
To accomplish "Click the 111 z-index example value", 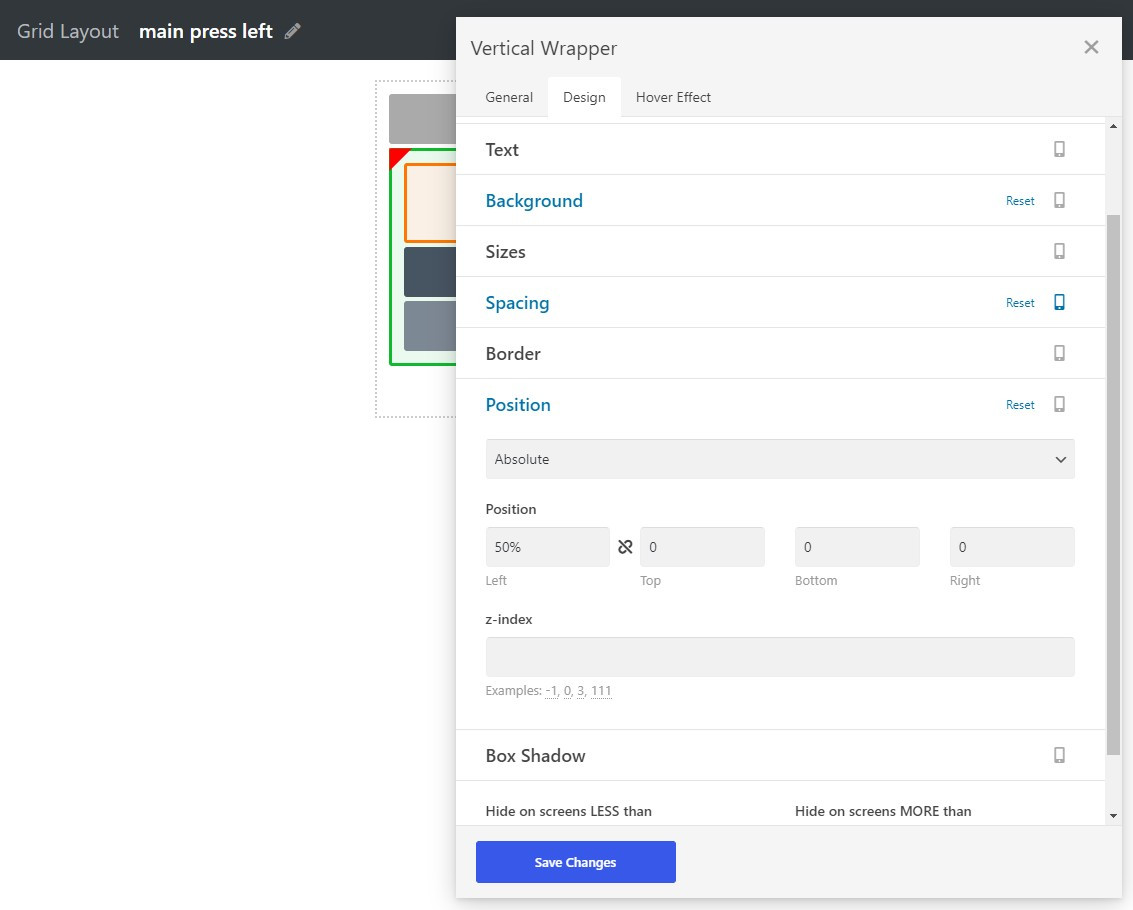I will [601, 691].
